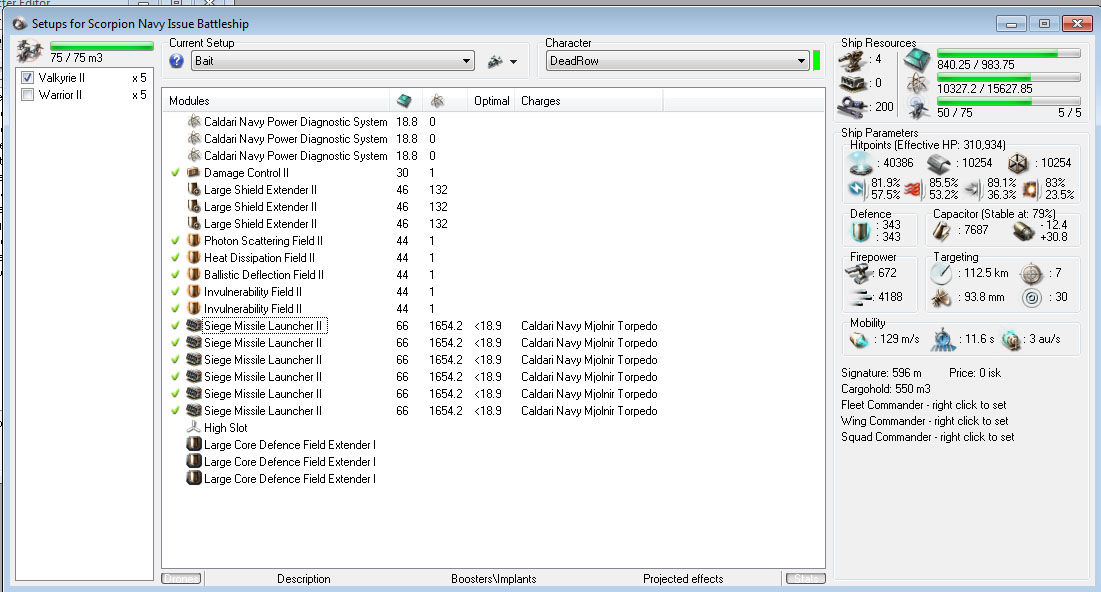The width and height of the screenshot is (1101, 592).
Task: Click the launcher hardpoints icon
Action: tap(852, 84)
